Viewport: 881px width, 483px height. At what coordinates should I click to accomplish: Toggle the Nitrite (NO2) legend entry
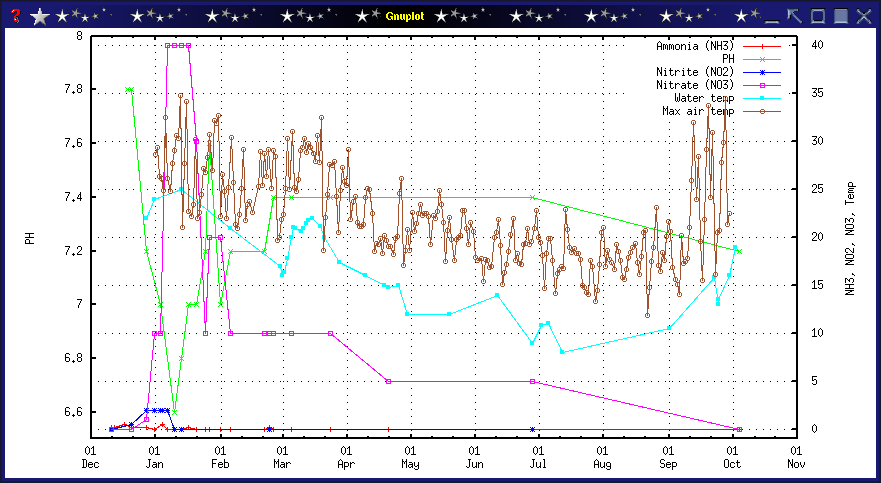[x=694, y=72]
